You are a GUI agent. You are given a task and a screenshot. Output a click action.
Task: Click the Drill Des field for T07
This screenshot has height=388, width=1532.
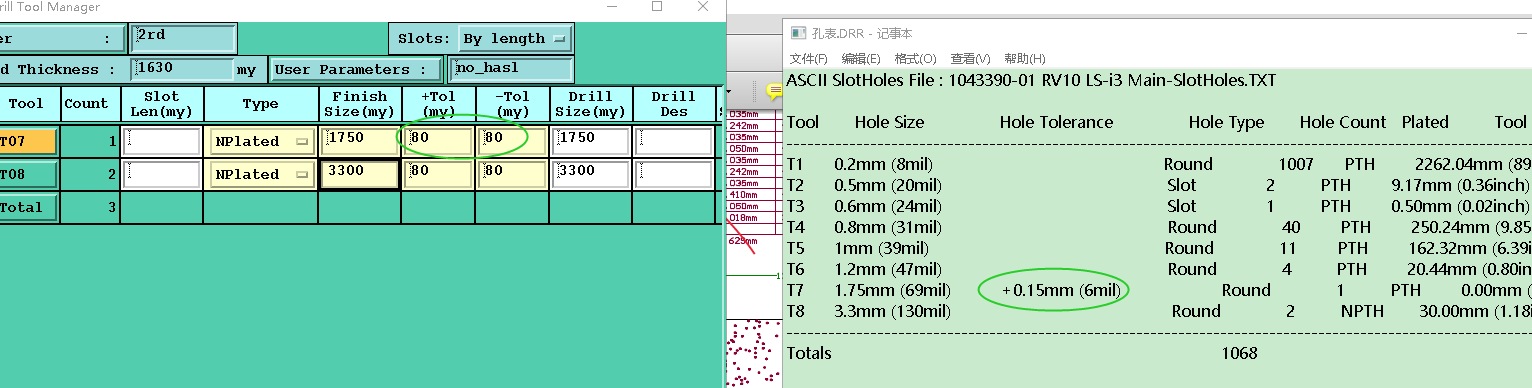point(674,141)
